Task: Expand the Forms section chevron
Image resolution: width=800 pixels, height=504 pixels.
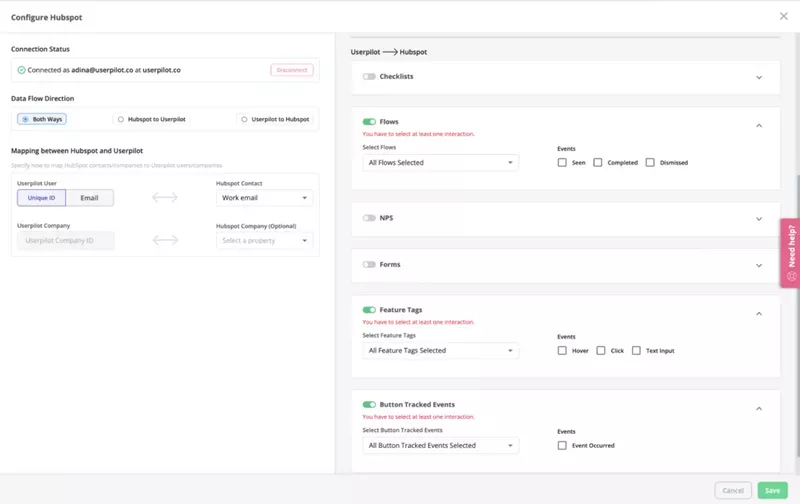Action: coord(759,265)
